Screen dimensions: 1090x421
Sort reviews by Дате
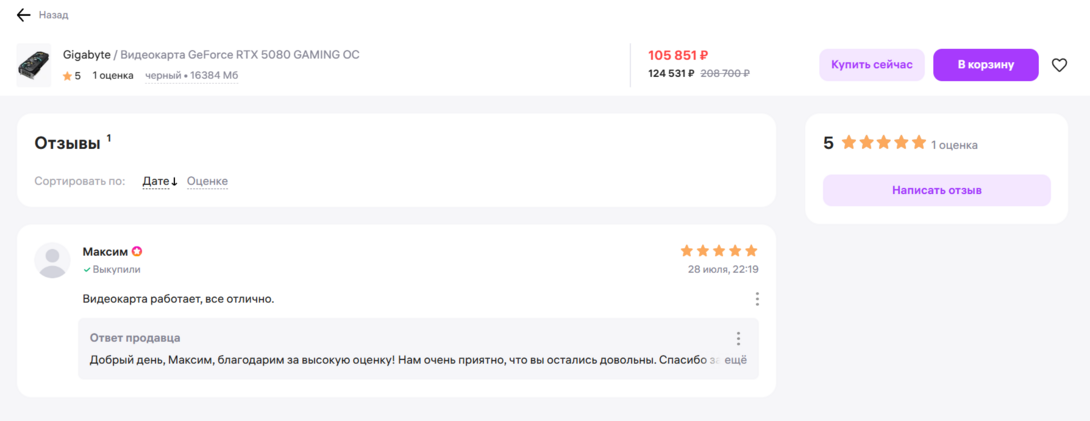159,181
